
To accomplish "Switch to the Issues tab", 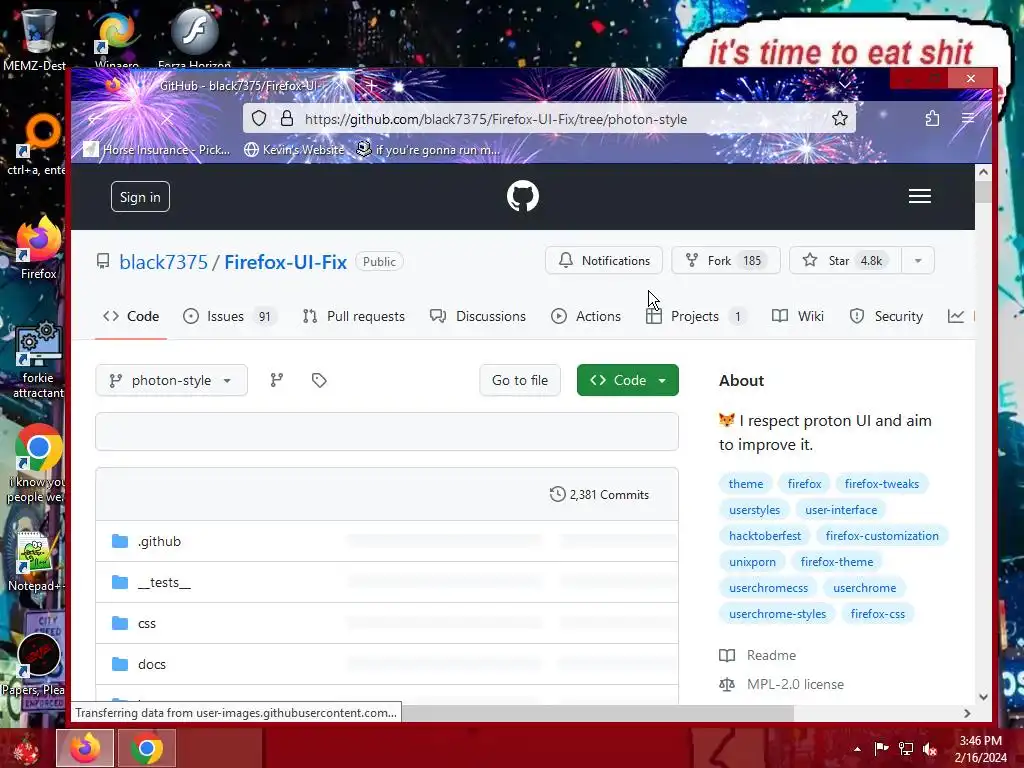I will click(x=229, y=316).
